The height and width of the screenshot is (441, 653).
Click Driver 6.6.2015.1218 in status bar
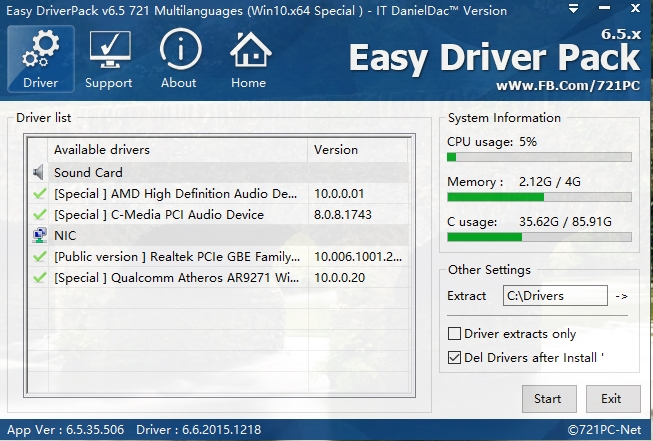point(199,430)
